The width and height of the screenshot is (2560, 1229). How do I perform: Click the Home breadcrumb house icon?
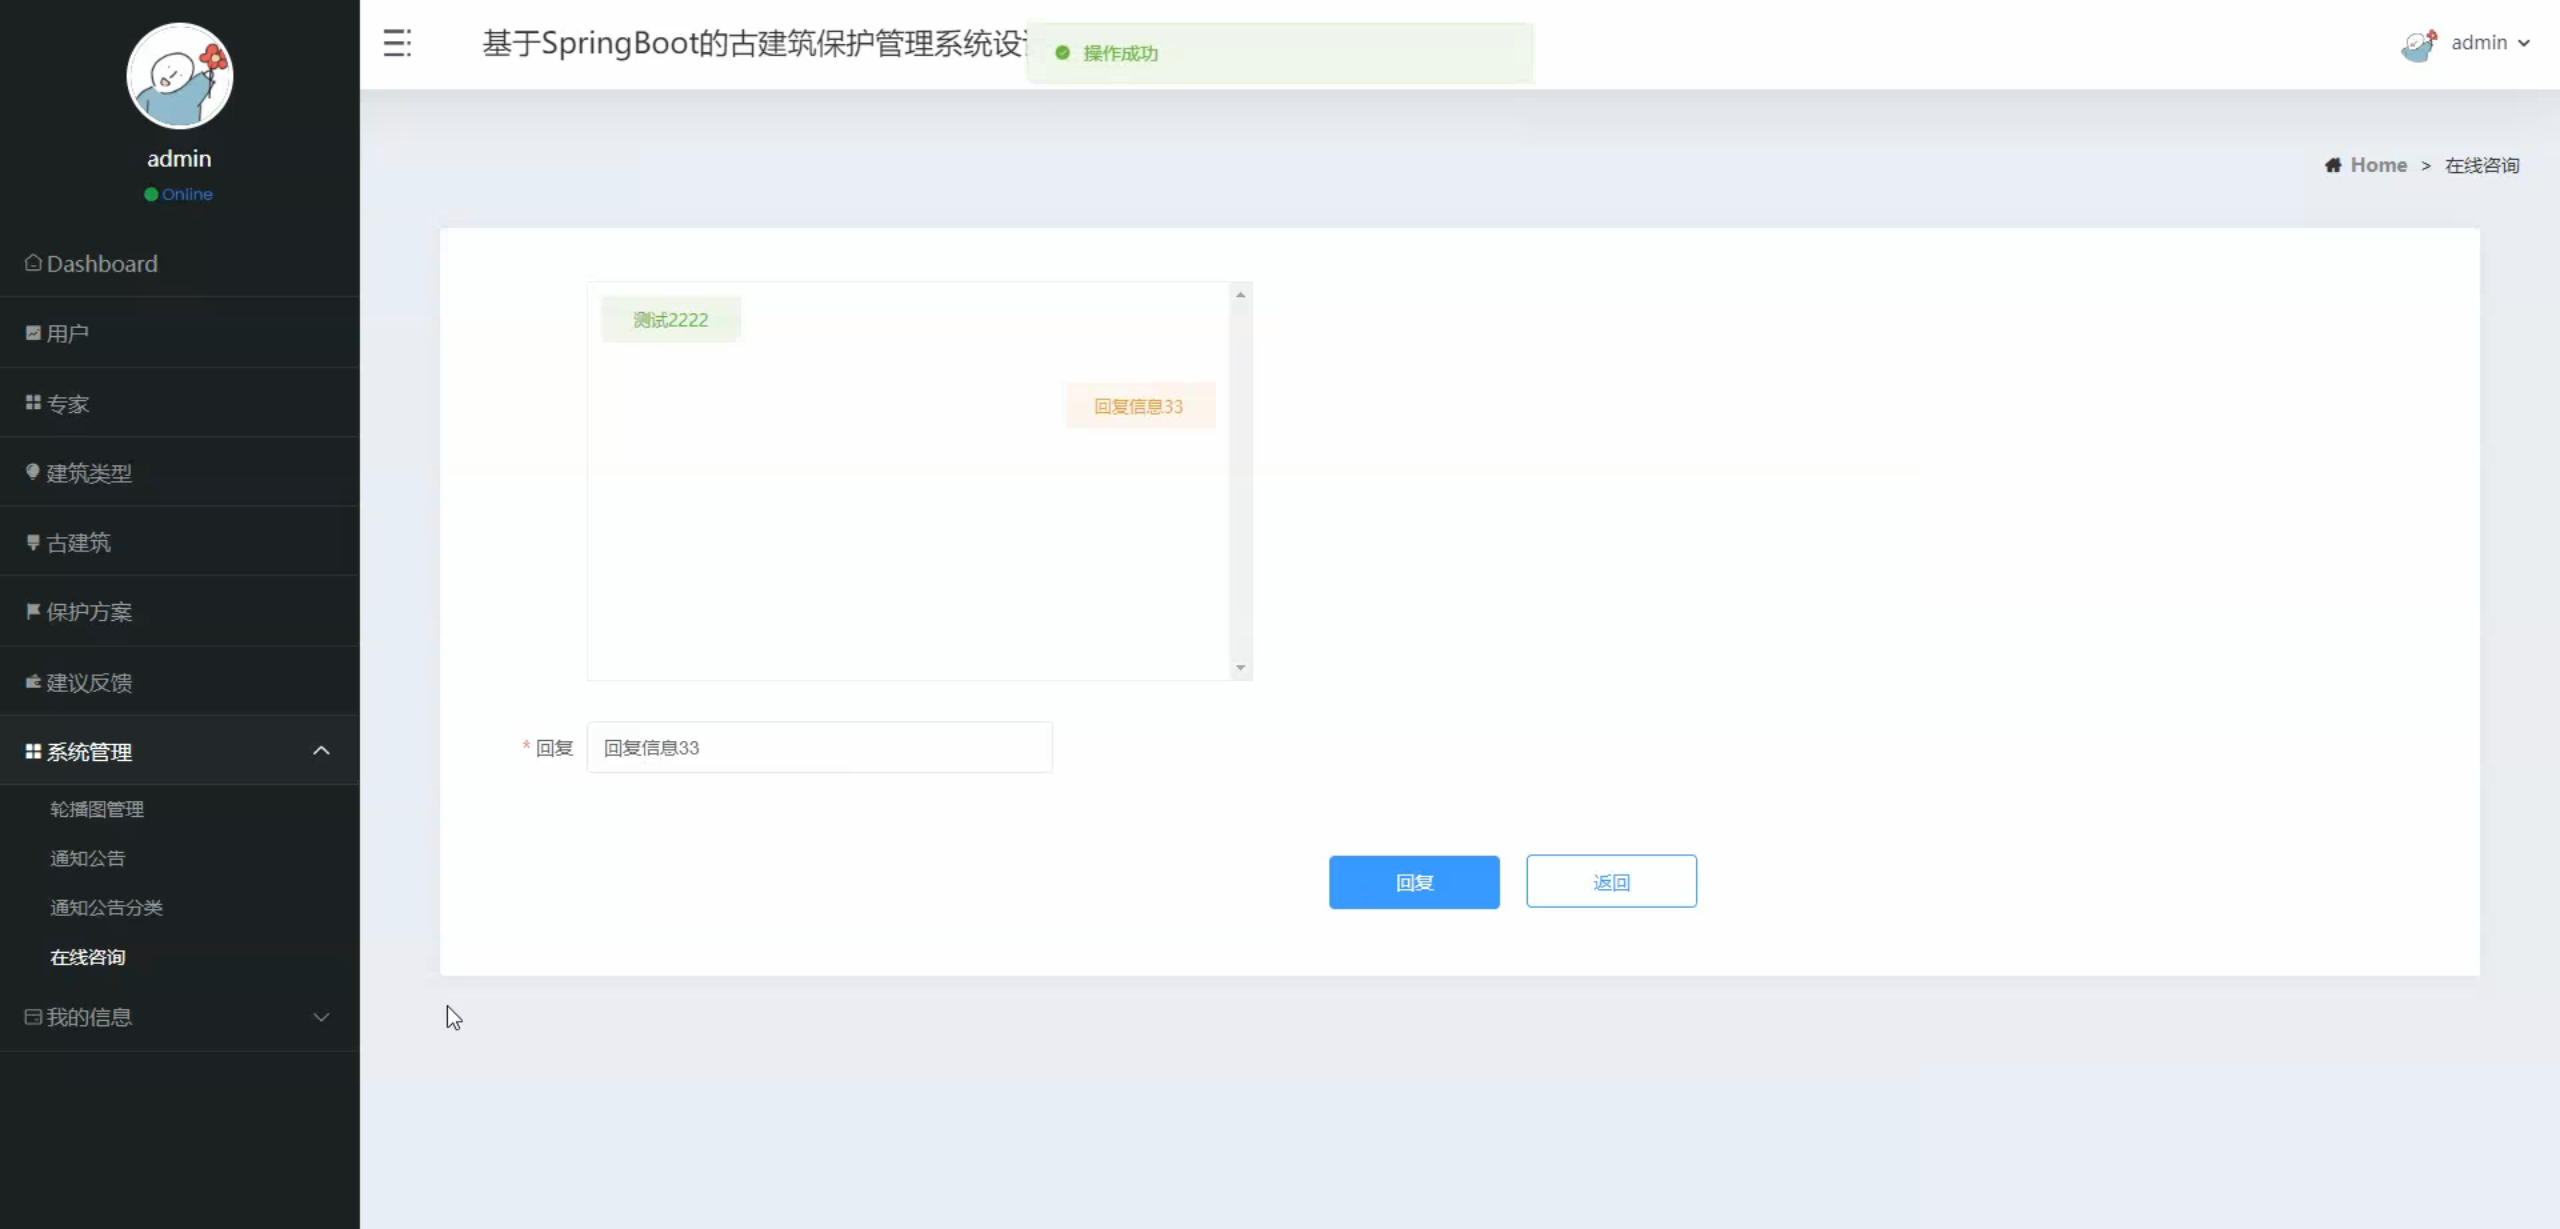click(x=2333, y=165)
